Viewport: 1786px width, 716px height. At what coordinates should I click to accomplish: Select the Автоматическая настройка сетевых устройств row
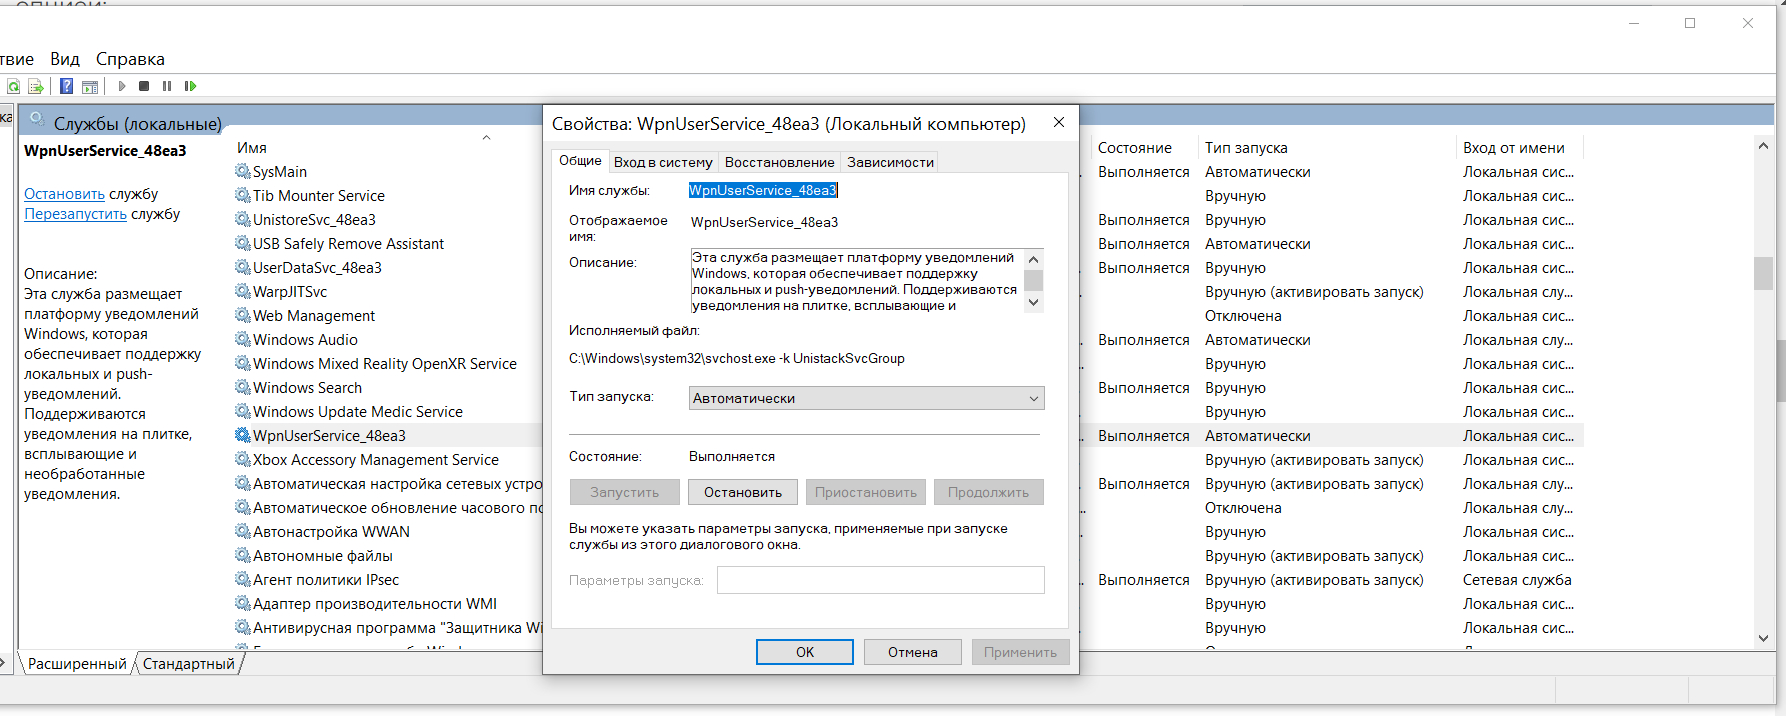click(x=388, y=483)
